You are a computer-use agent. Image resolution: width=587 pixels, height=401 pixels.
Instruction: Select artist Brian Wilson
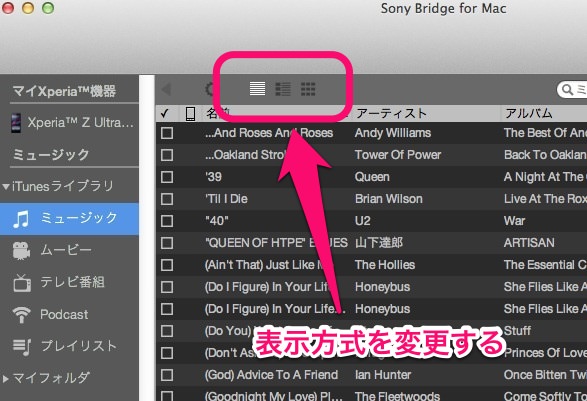(388, 199)
